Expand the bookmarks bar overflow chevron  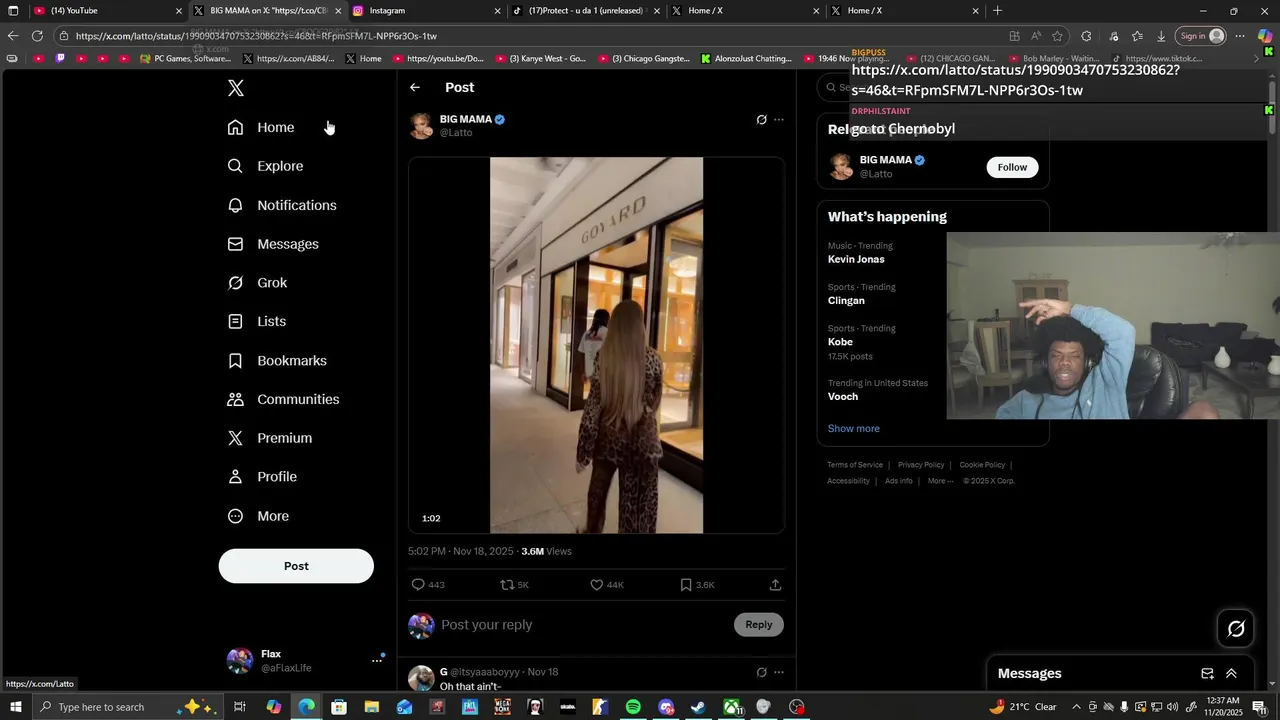[1257, 59]
